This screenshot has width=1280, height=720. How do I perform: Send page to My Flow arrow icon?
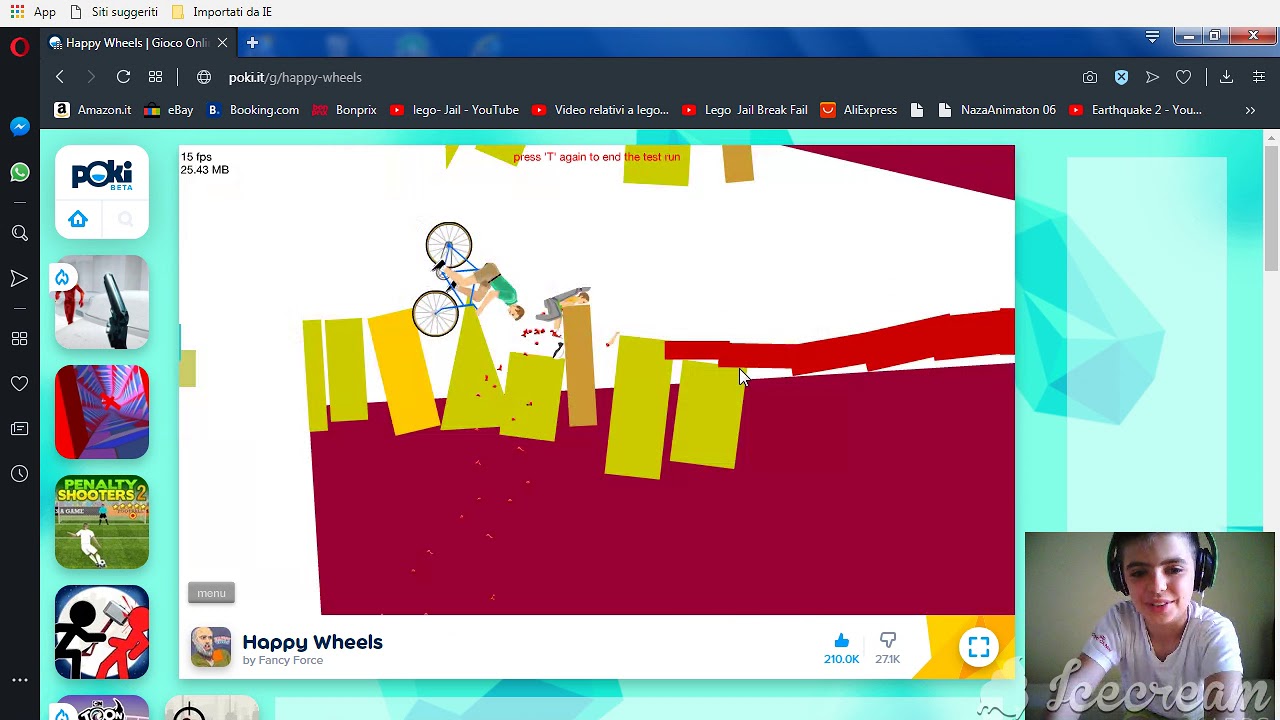[x=1152, y=77]
